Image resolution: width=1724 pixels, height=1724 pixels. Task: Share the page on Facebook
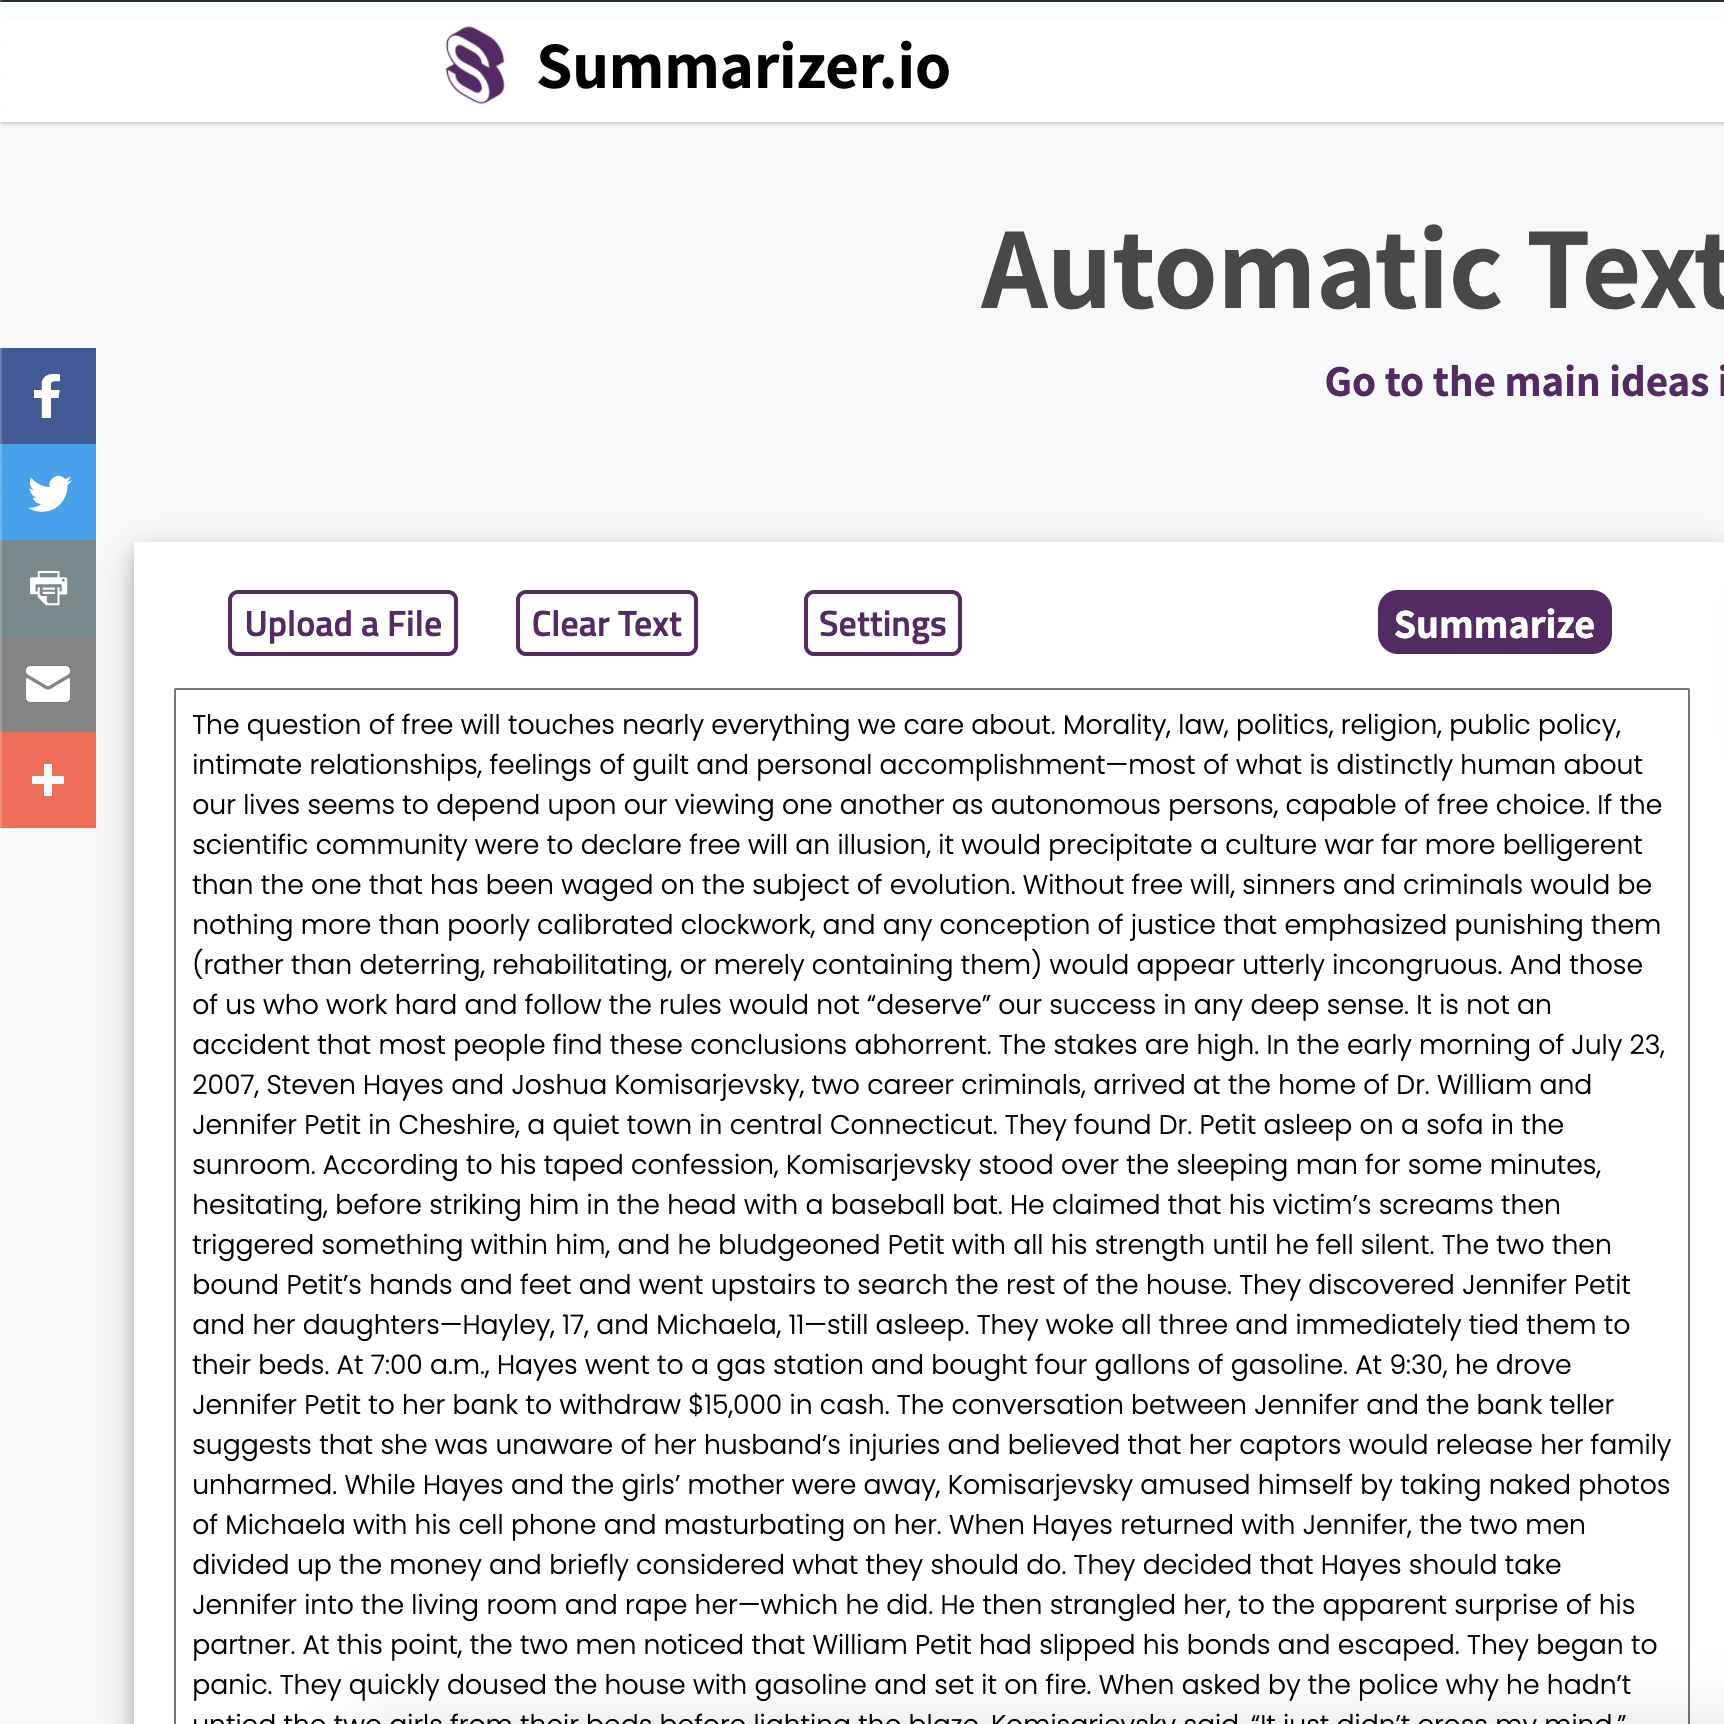click(48, 396)
